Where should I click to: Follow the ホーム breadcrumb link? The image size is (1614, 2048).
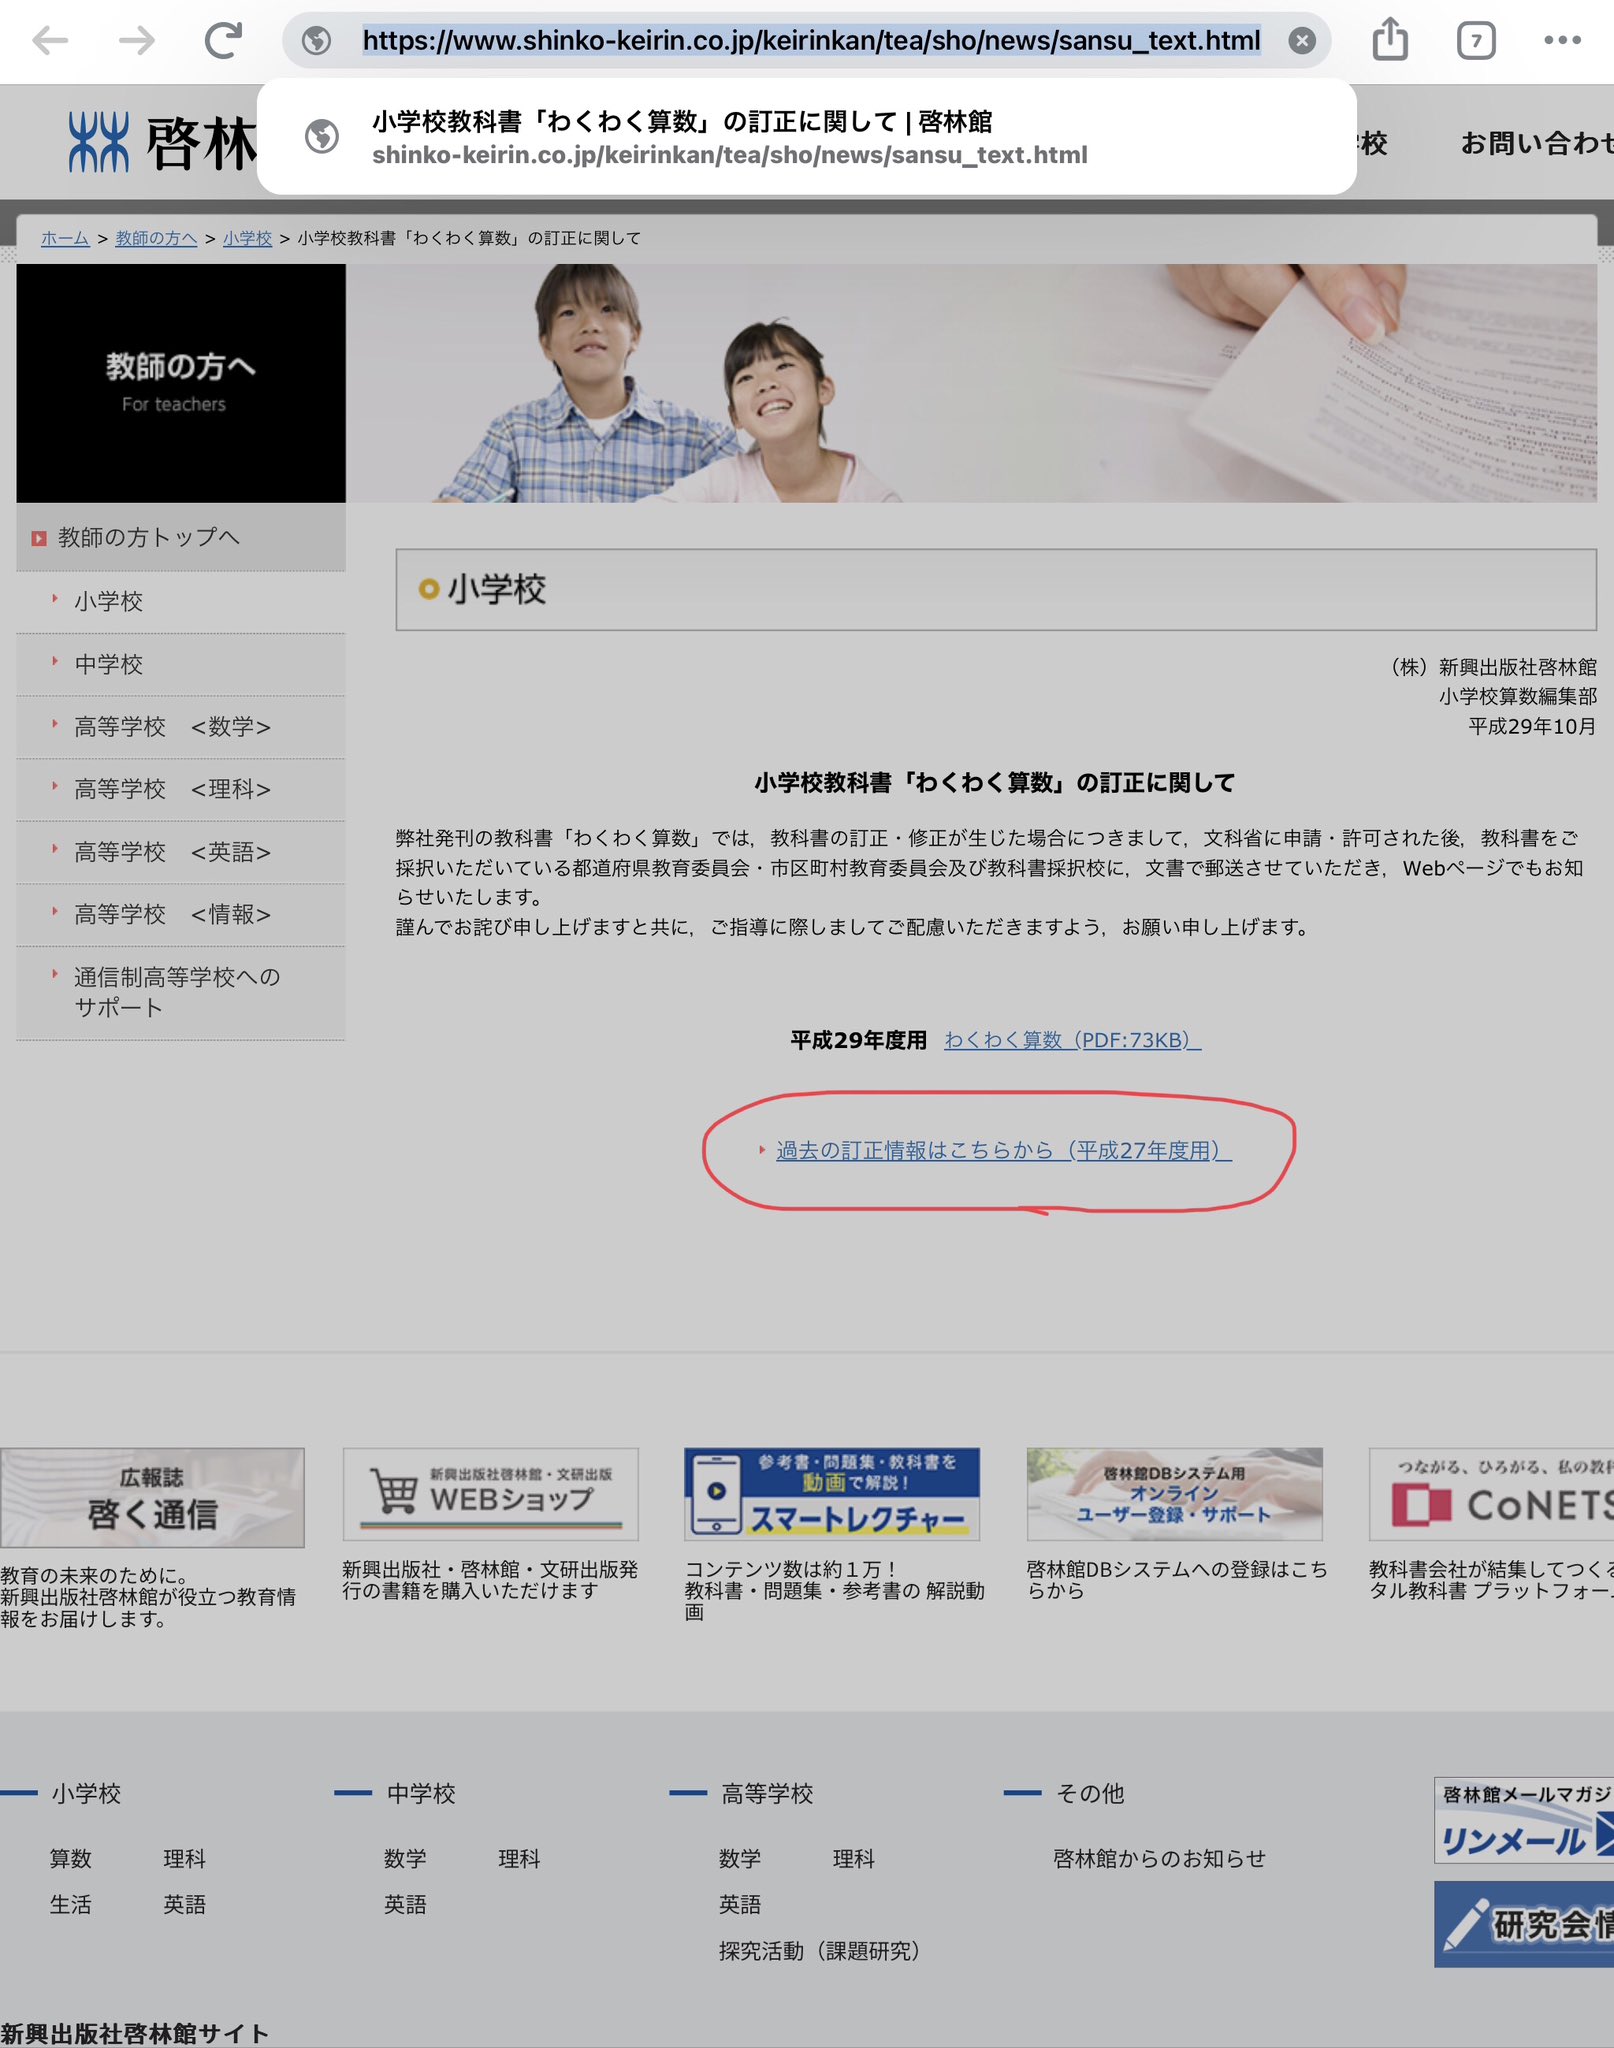tap(65, 238)
